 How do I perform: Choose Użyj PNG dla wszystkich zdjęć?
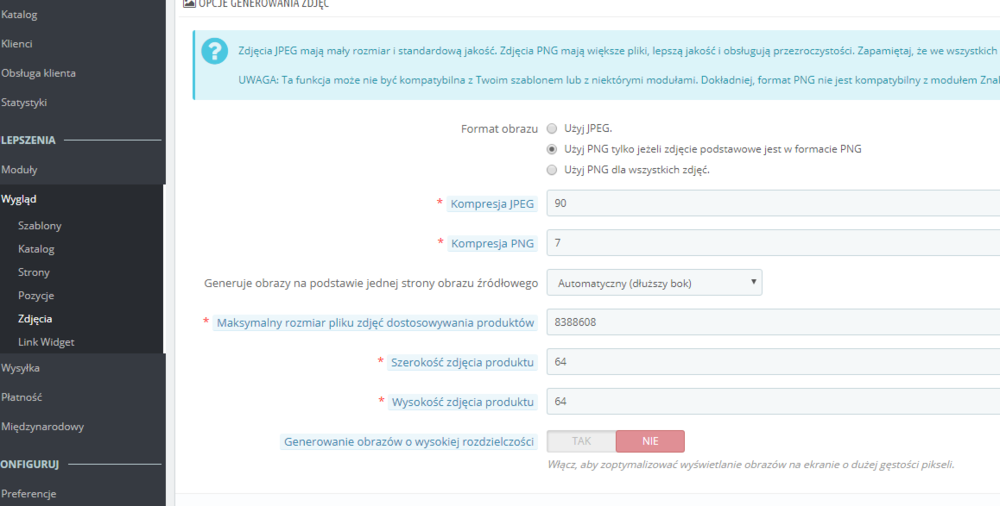pos(552,170)
